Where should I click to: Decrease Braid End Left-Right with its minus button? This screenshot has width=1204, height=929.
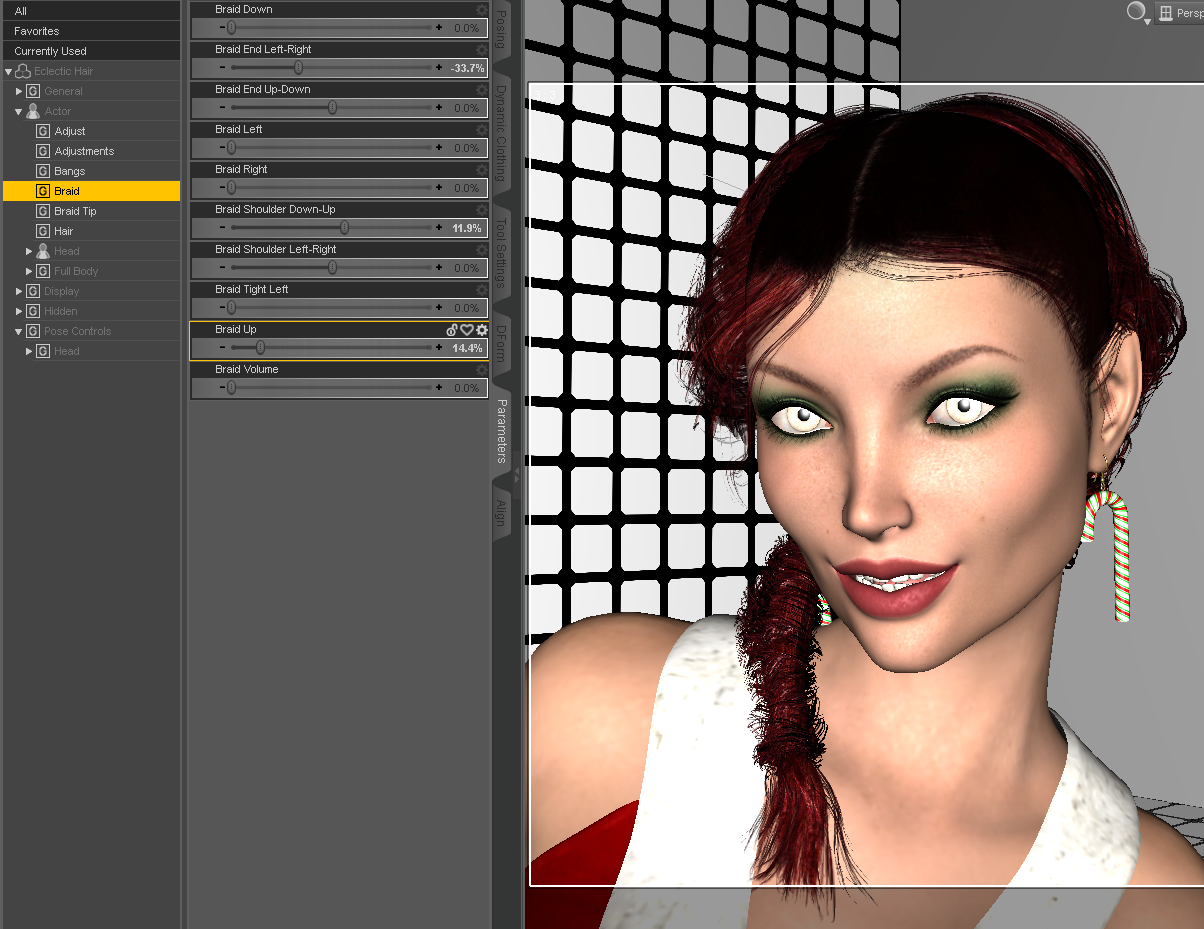pyautogui.click(x=222, y=68)
